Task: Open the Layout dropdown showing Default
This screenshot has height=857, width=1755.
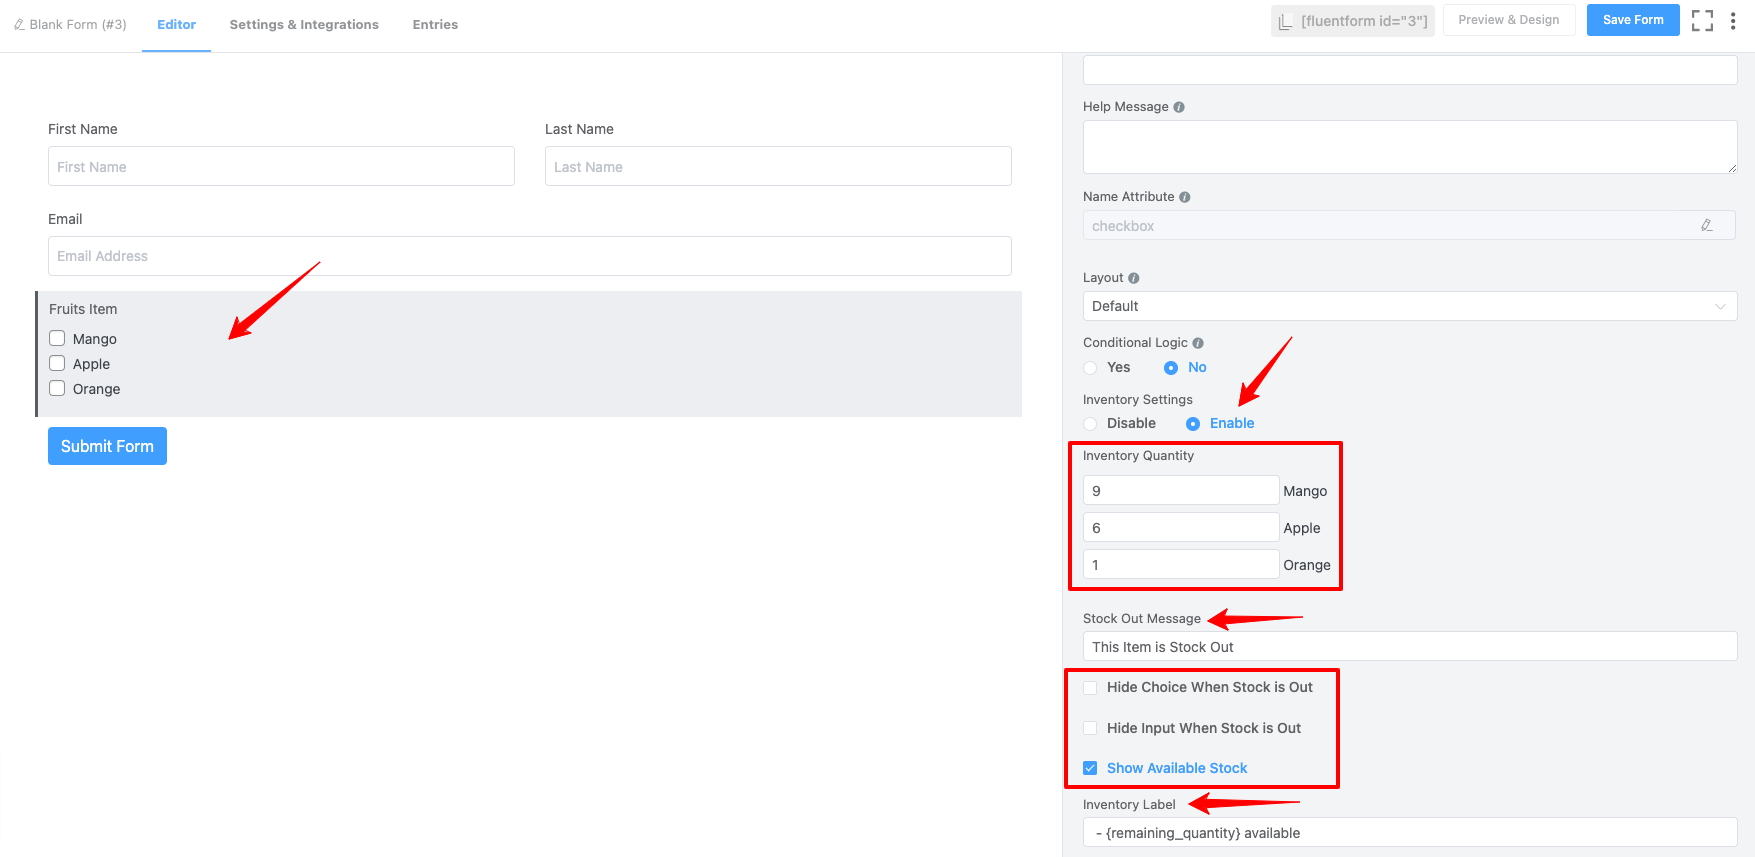Action: pos(1409,306)
